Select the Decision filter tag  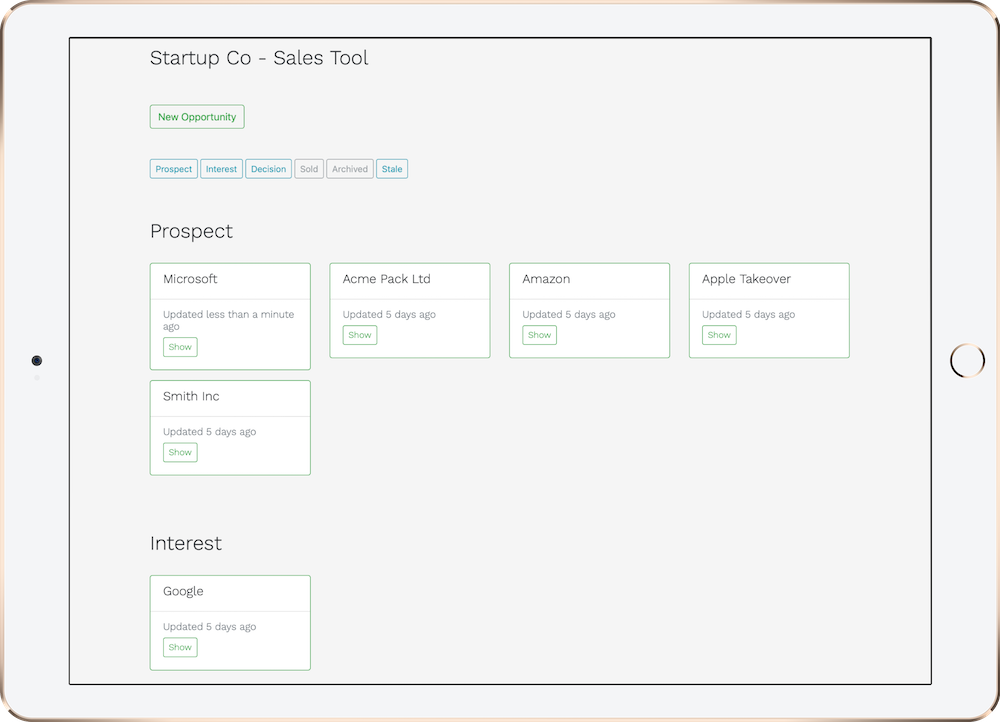268,168
